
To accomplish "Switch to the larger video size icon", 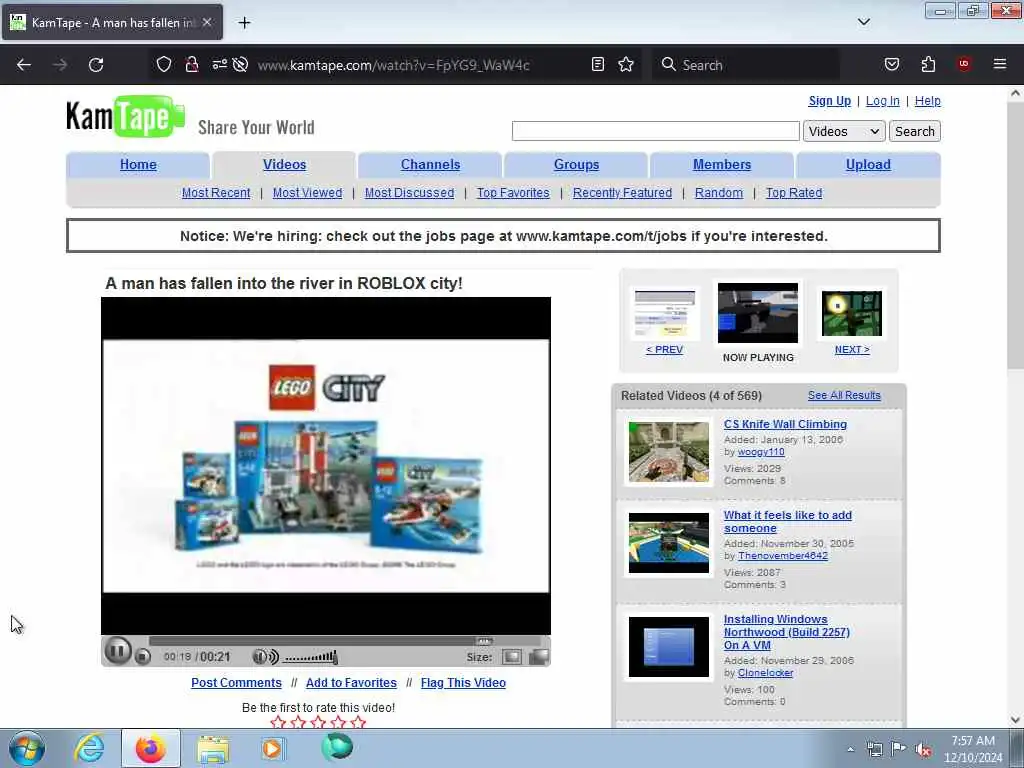I will coord(539,657).
